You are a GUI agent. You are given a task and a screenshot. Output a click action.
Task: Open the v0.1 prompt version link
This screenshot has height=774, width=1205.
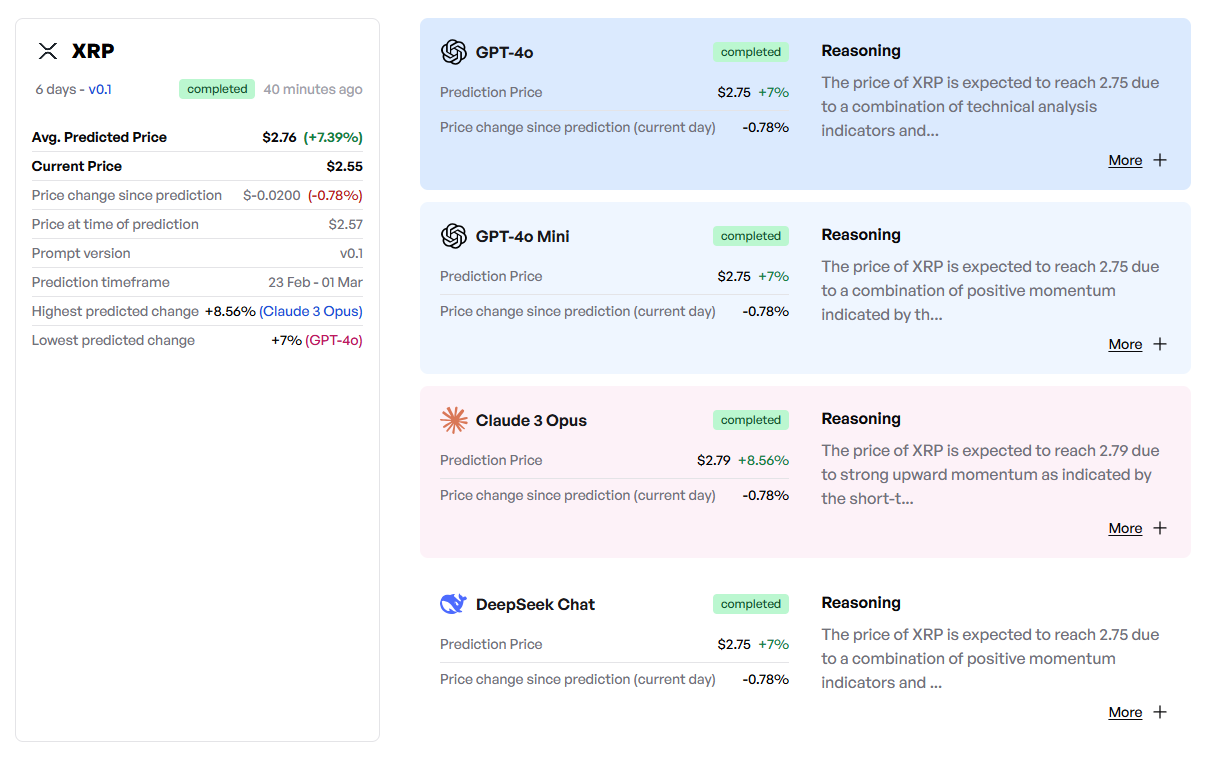point(100,89)
